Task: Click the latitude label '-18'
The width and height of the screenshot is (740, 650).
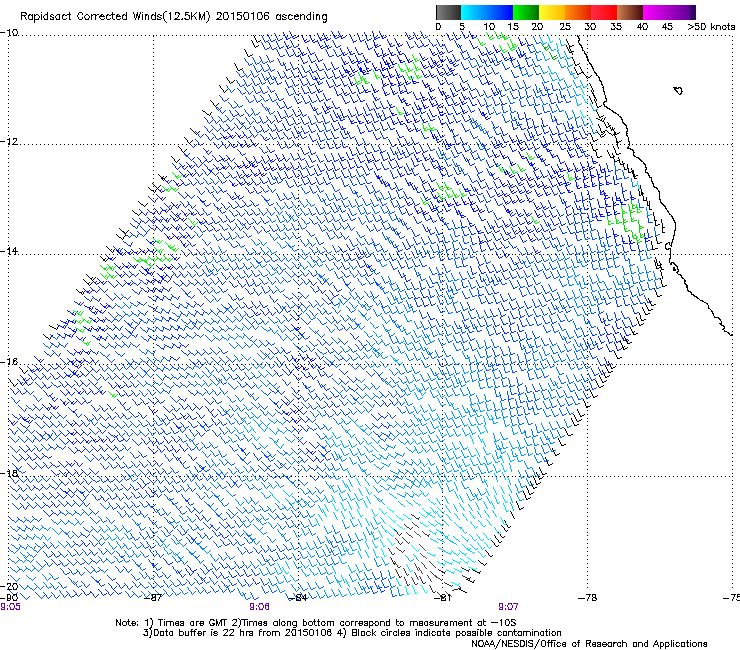Action: point(9,473)
